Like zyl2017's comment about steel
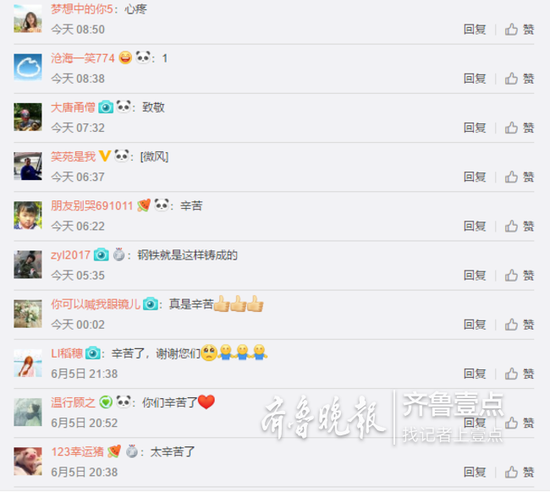This screenshot has width=550, height=492. click(x=519, y=275)
